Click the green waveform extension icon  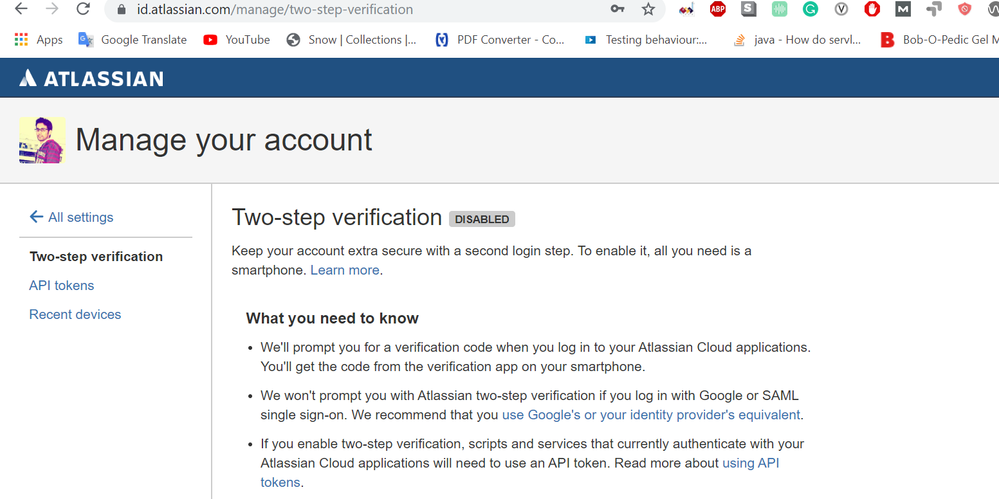point(780,9)
